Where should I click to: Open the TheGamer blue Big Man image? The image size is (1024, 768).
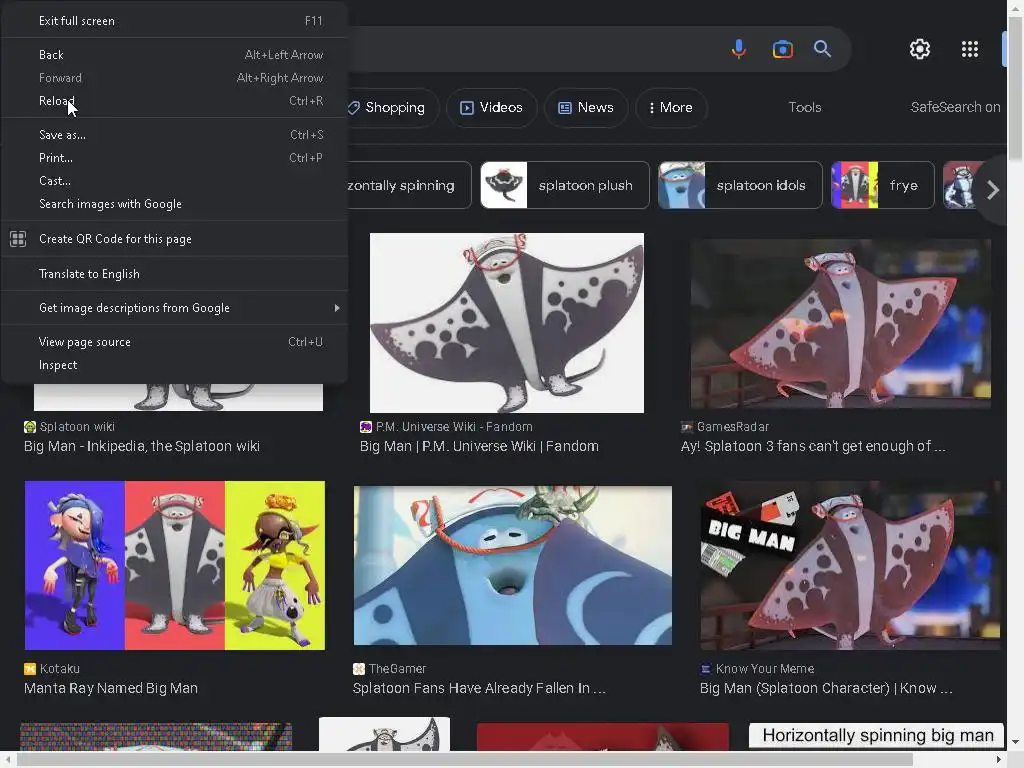click(x=513, y=566)
